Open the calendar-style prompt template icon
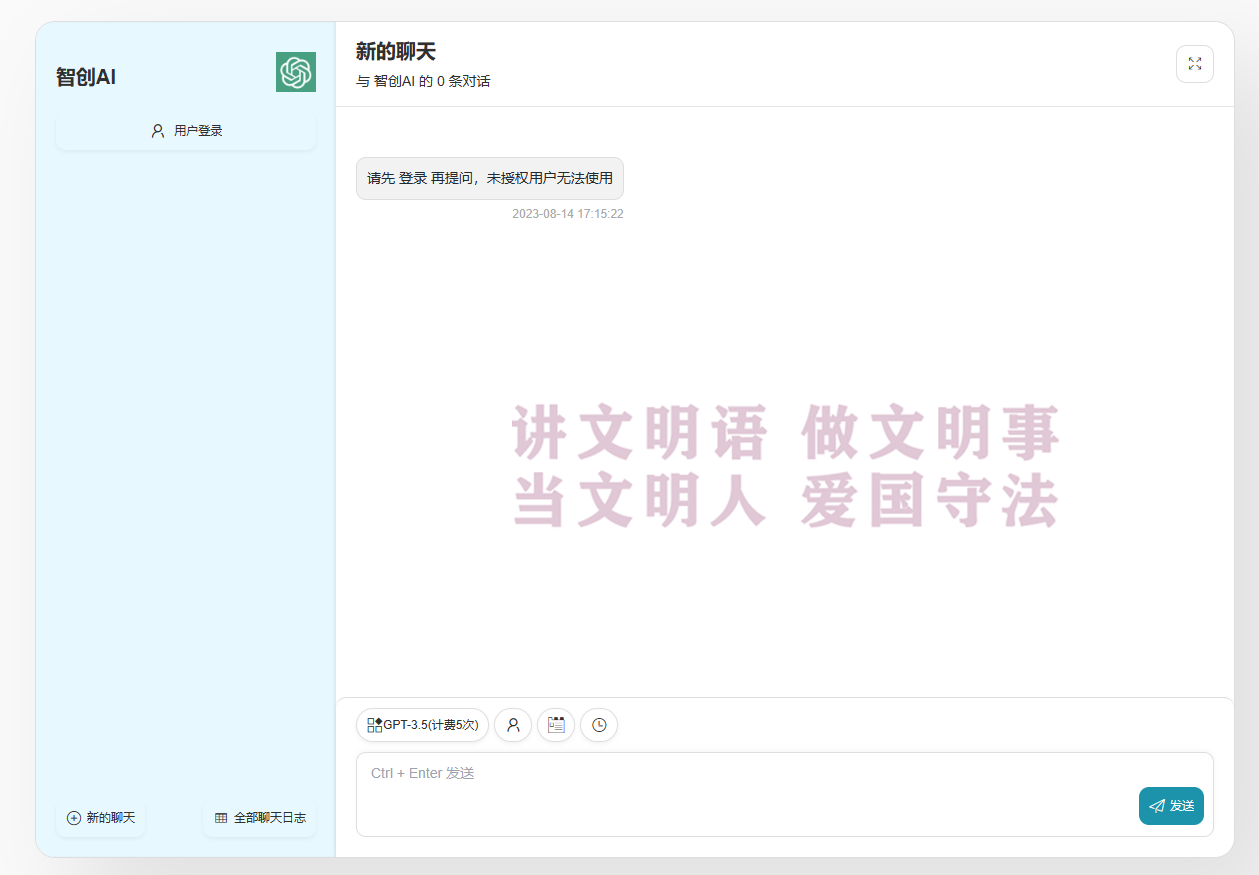This screenshot has width=1259, height=875. click(556, 725)
